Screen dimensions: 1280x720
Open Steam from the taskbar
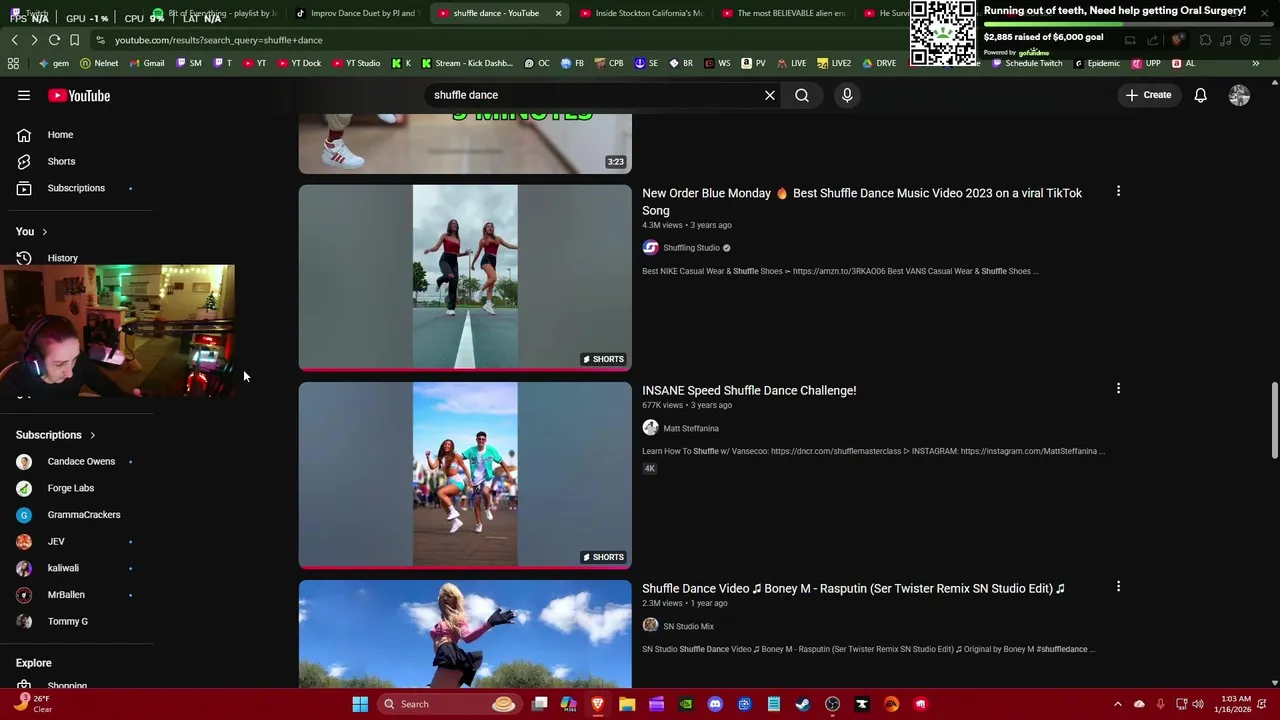point(803,704)
